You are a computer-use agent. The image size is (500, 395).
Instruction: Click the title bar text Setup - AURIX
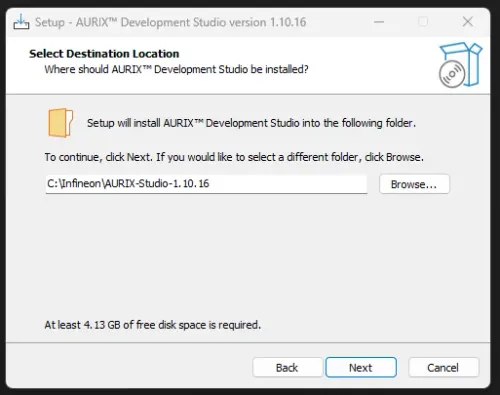click(x=170, y=22)
